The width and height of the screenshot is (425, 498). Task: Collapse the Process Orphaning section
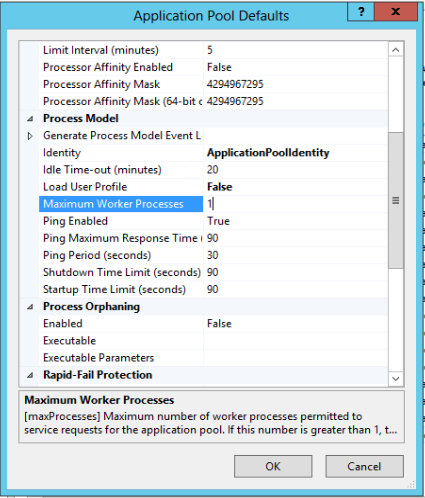tap(30, 307)
